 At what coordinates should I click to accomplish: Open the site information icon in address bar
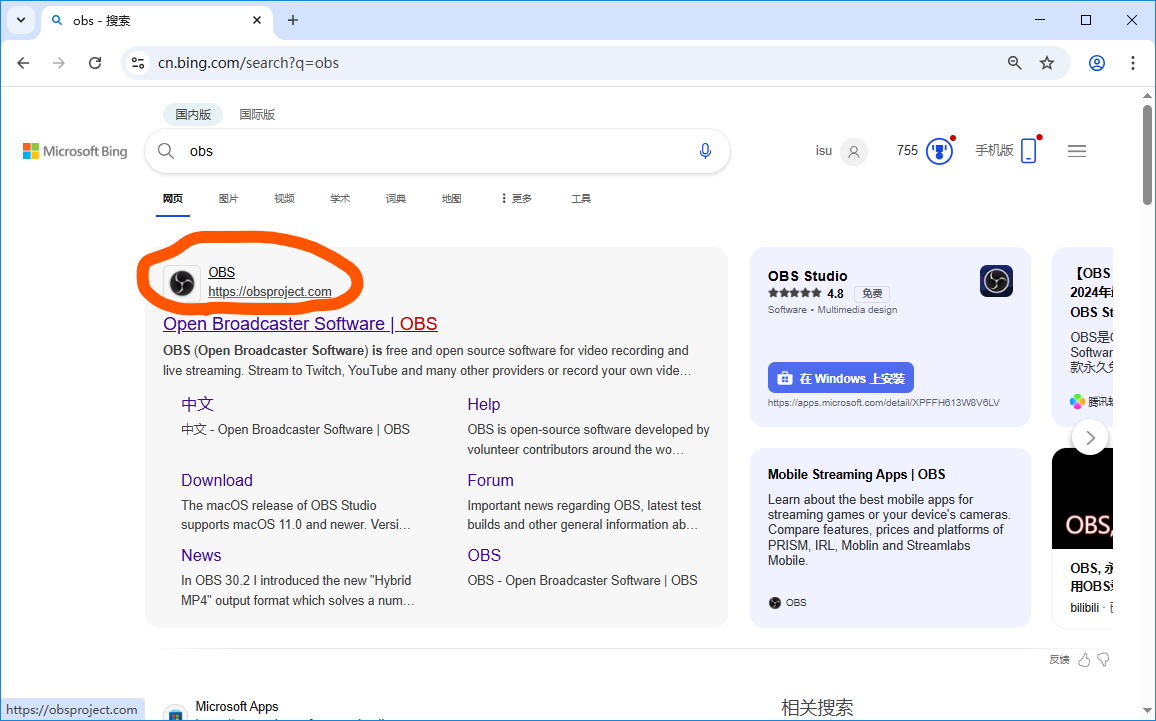coord(138,63)
